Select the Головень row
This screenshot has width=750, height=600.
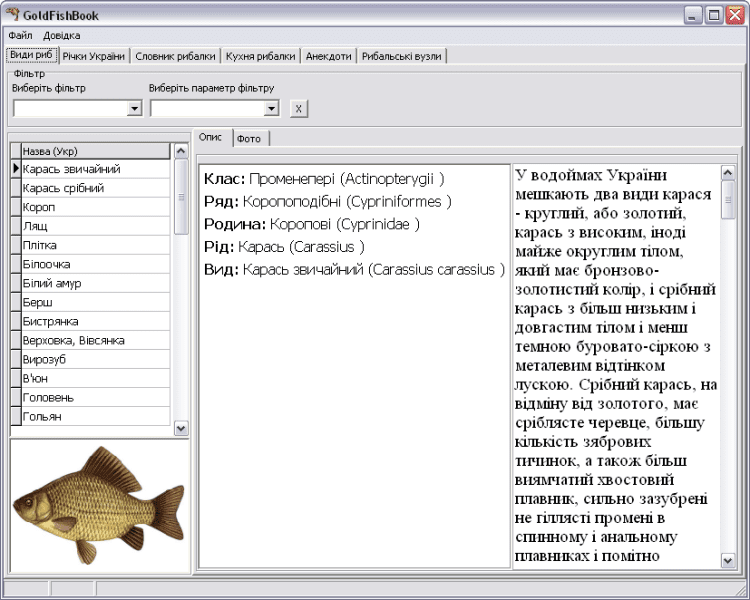(96, 398)
